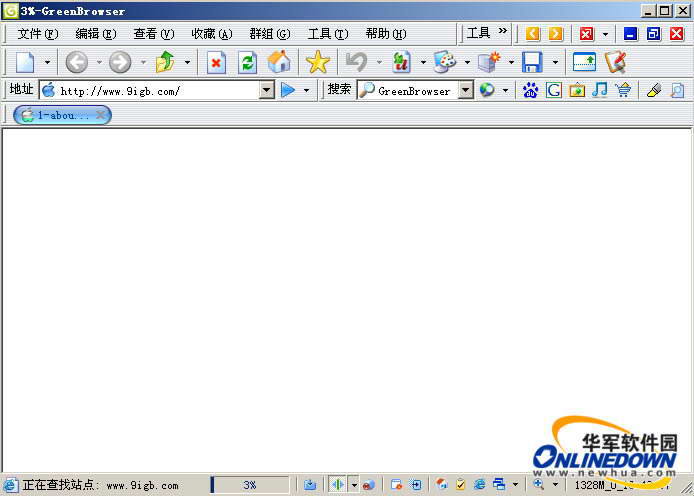Click the shopping cart search icon

click(x=623, y=90)
